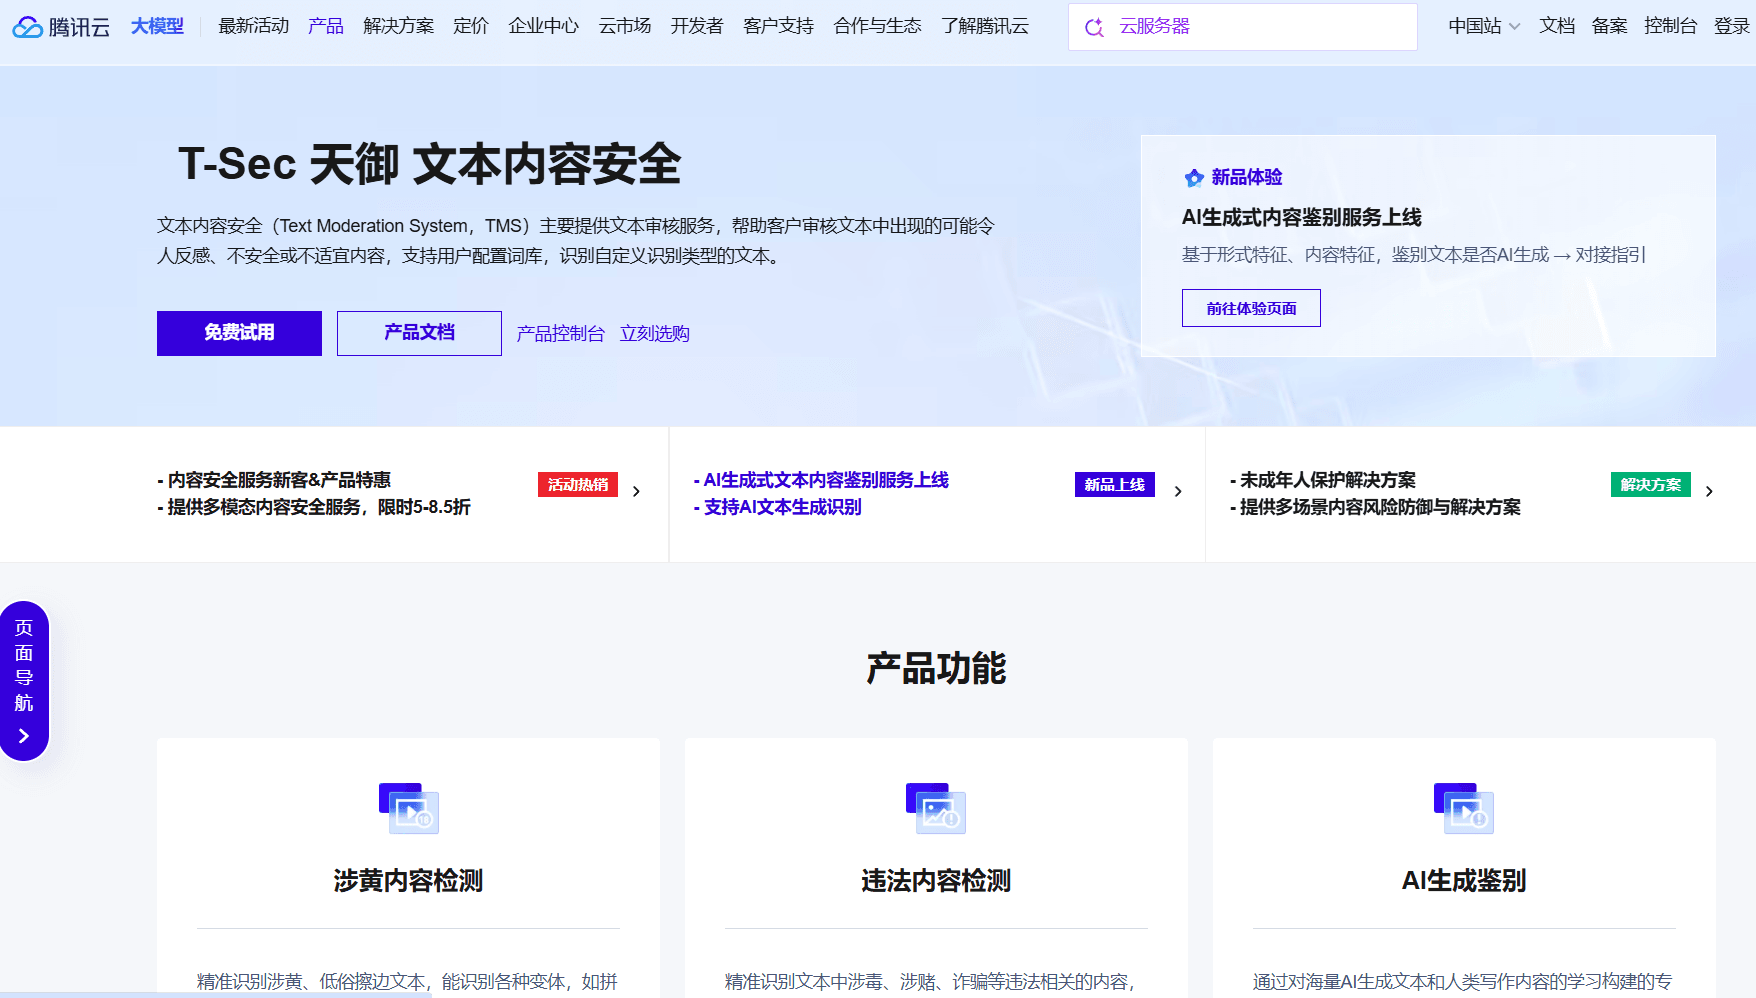Viewport: 1756px width, 998px height.
Task: Open the 了解腾讯云 menu
Action: [985, 26]
